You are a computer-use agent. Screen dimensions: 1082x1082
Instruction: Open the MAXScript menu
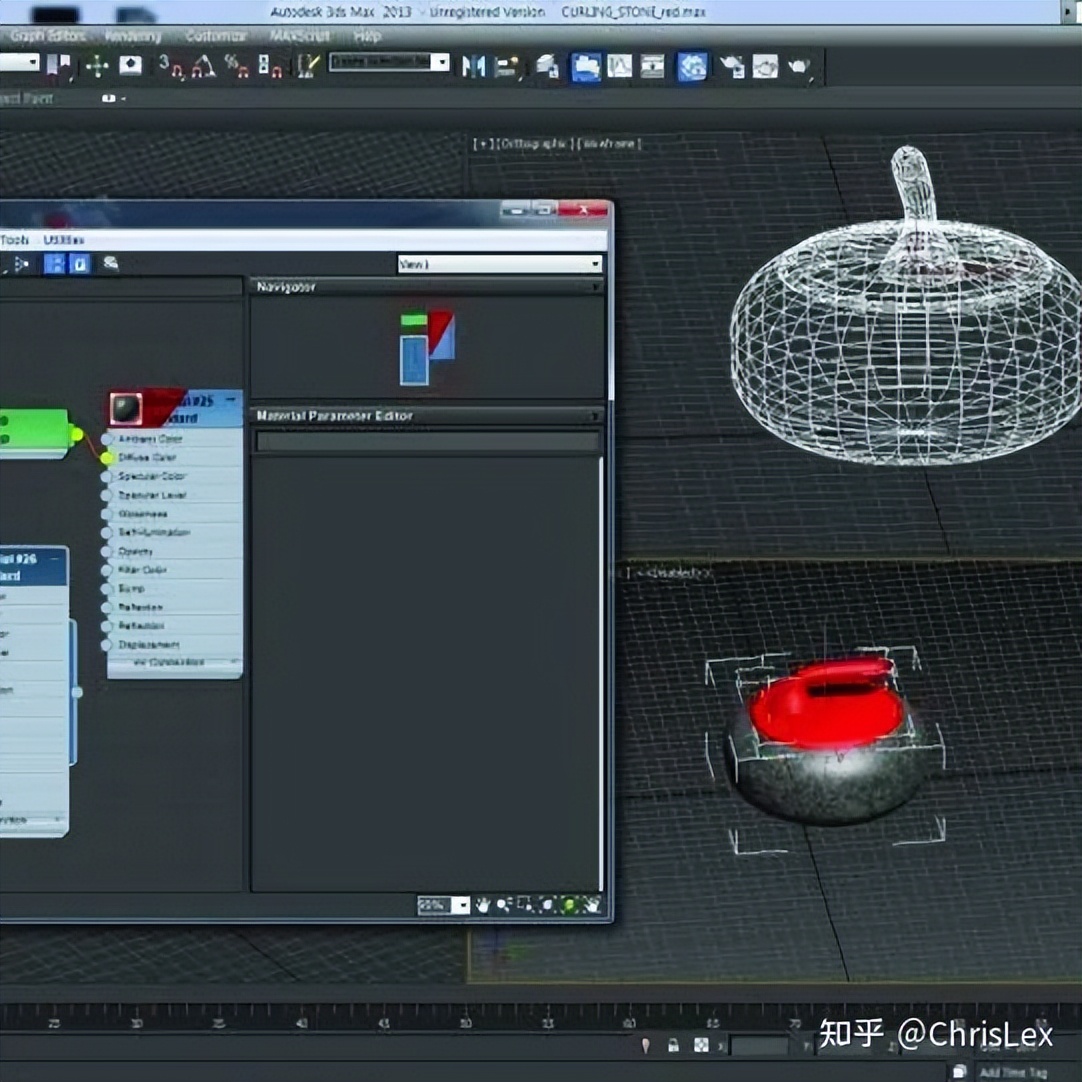point(299,36)
